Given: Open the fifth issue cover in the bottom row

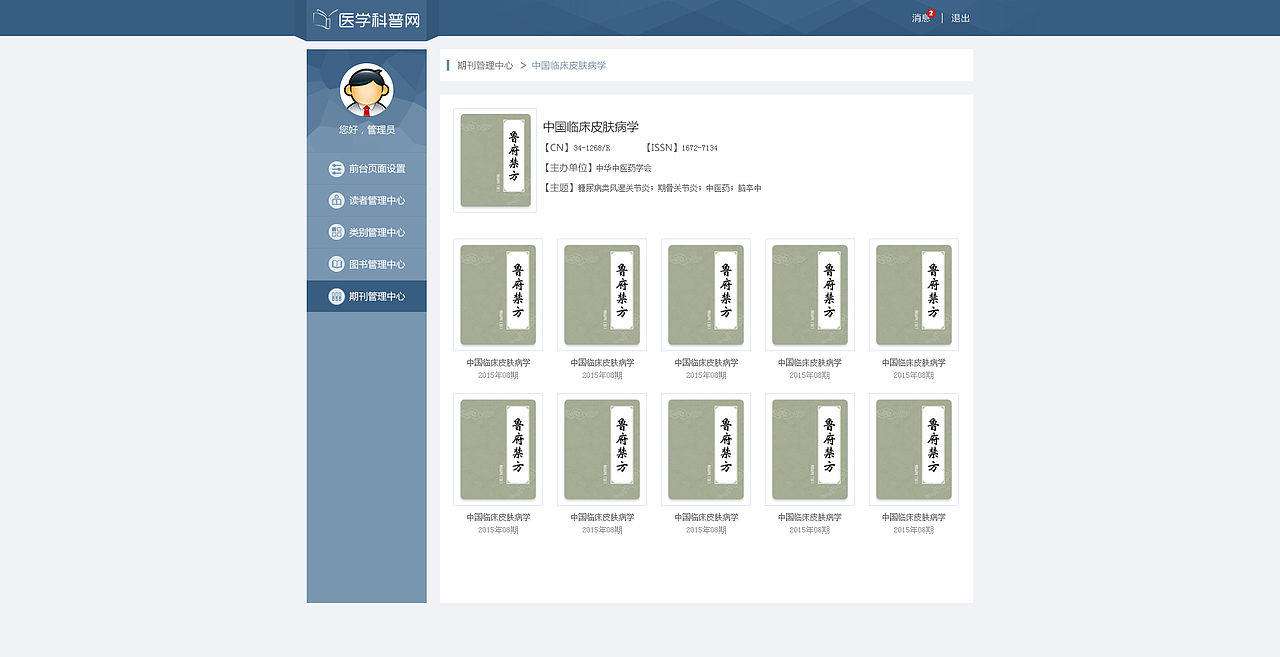Looking at the screenshot, I should pos(914,450).
